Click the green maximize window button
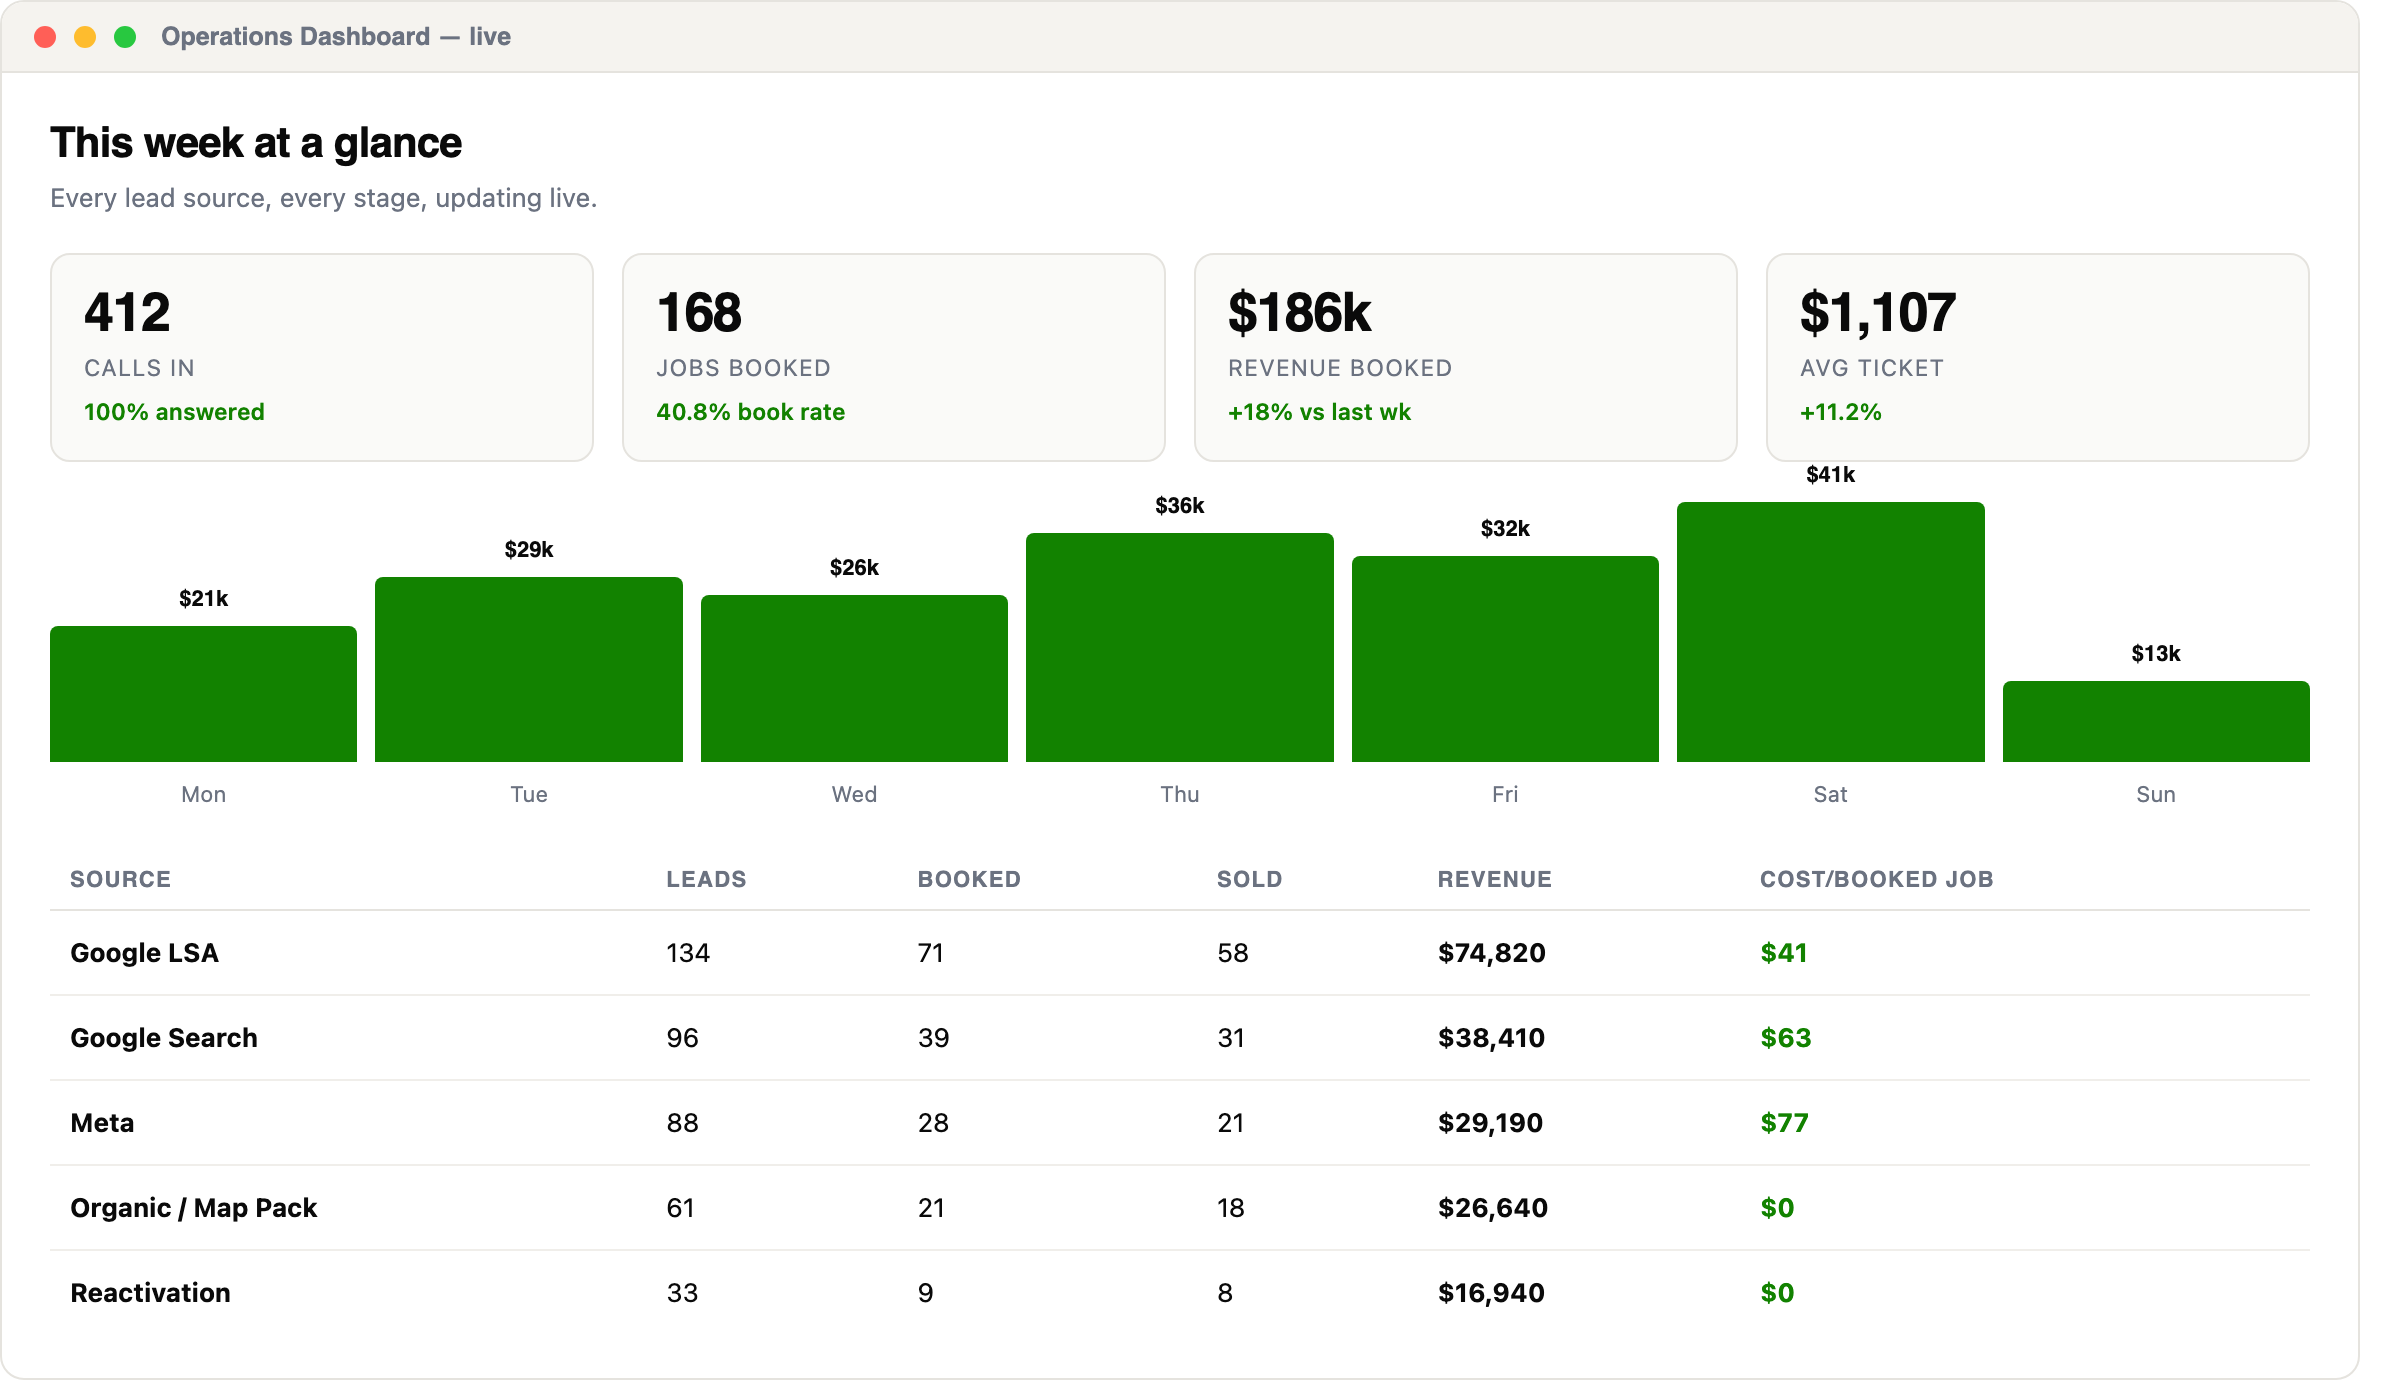2400x1395 pixels. pyautogui.click(x=125, y=37)
